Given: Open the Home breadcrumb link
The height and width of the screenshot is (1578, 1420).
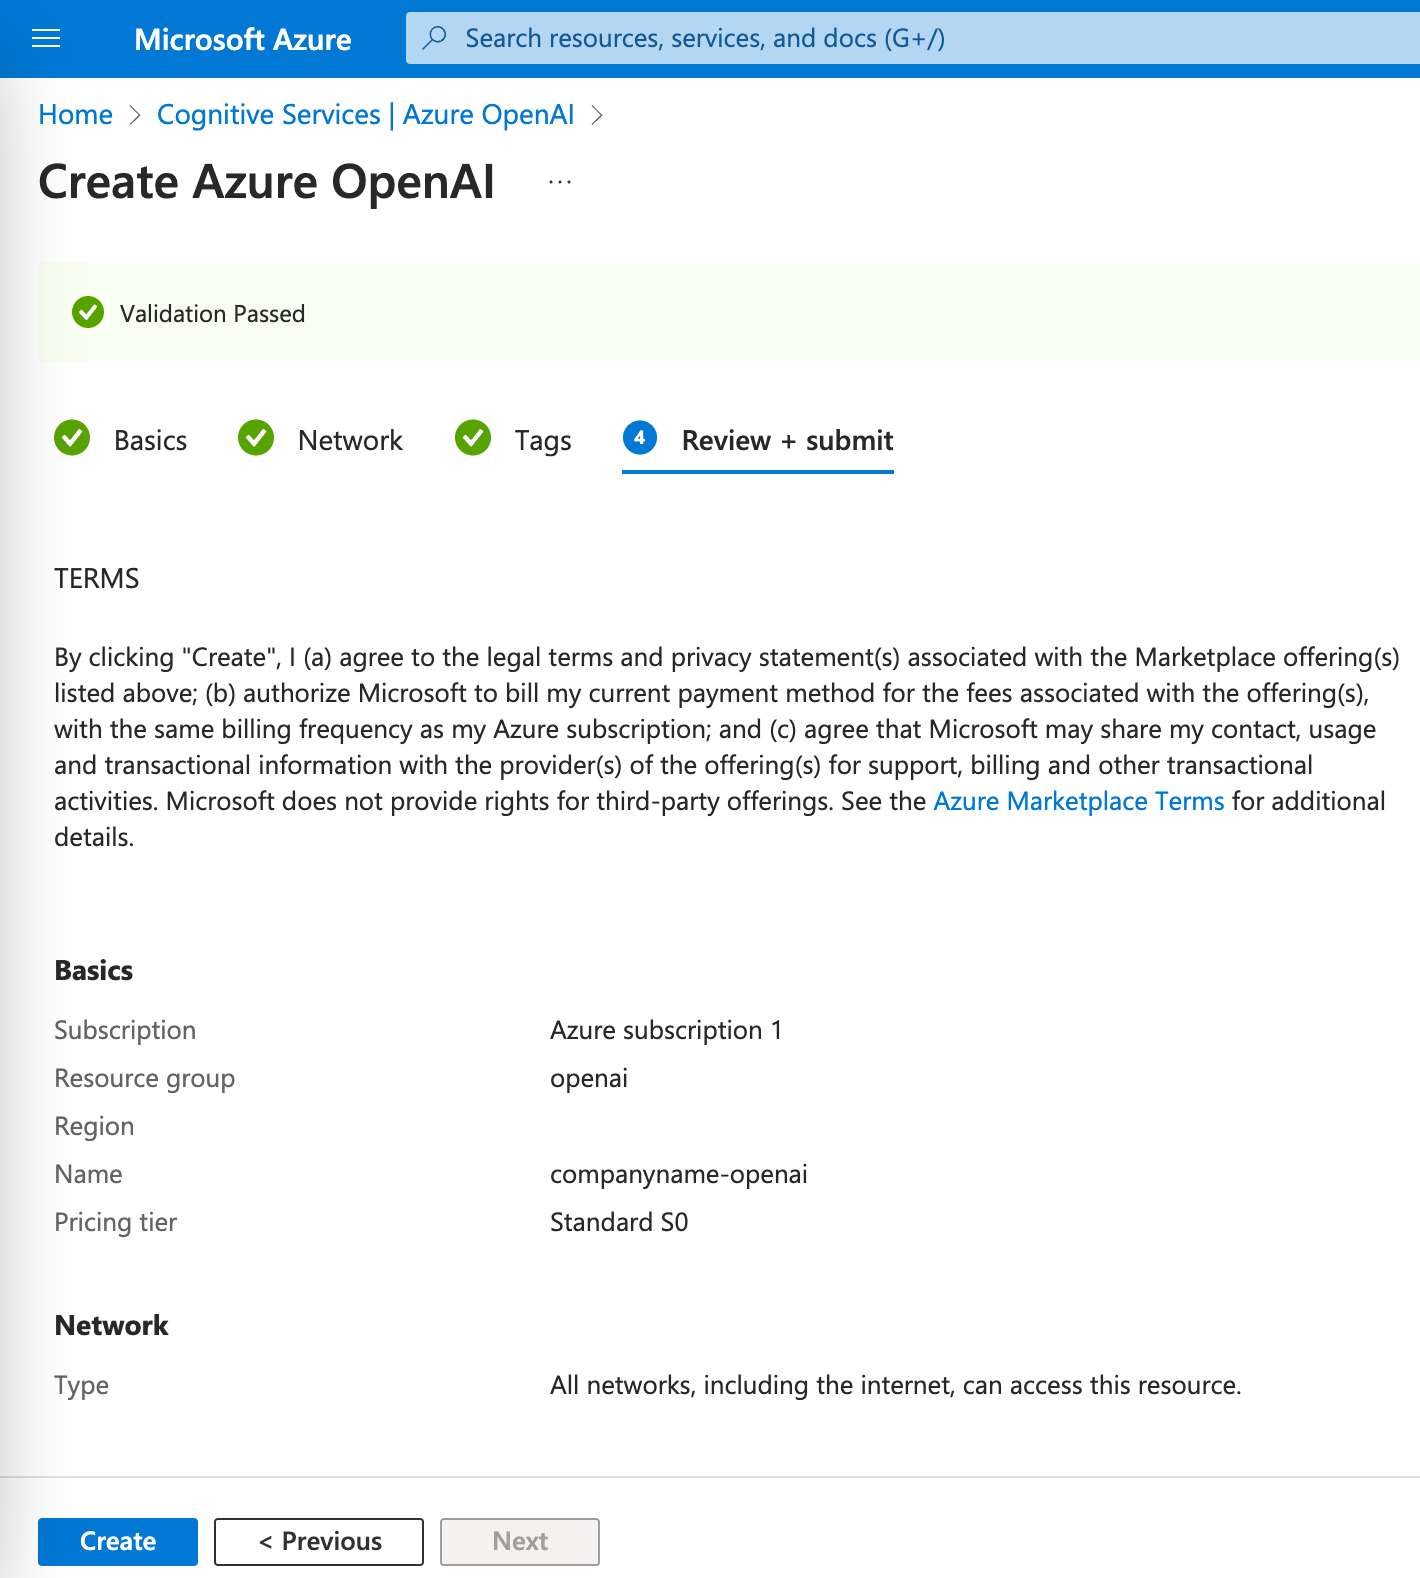Looking at the screenshot, I should [x=76, y=115].
